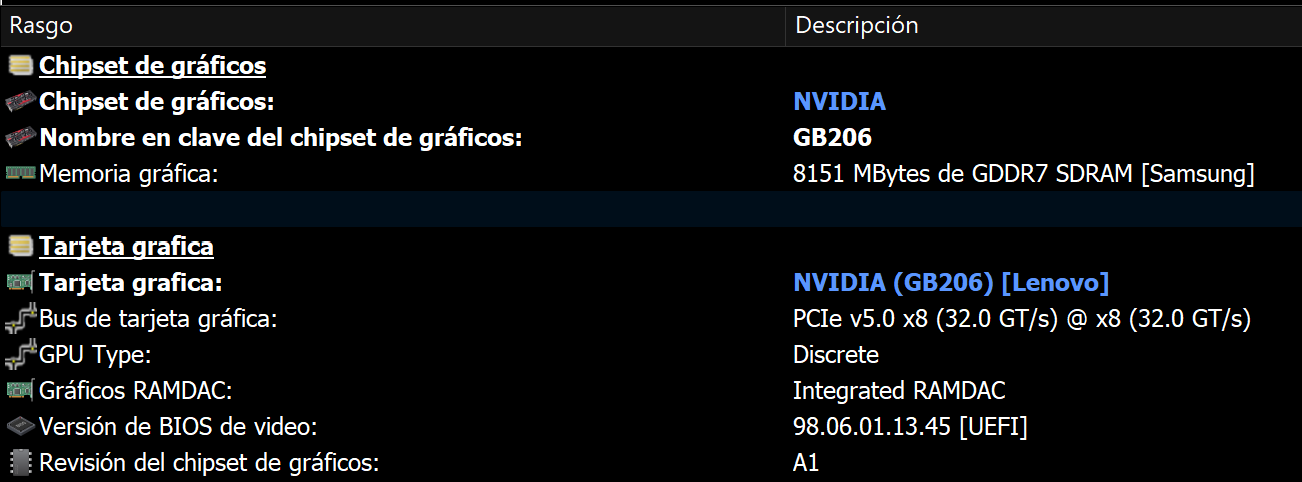Click the Gráficos RAMDAC icon

pyautogui.click(x=20, y=391)
